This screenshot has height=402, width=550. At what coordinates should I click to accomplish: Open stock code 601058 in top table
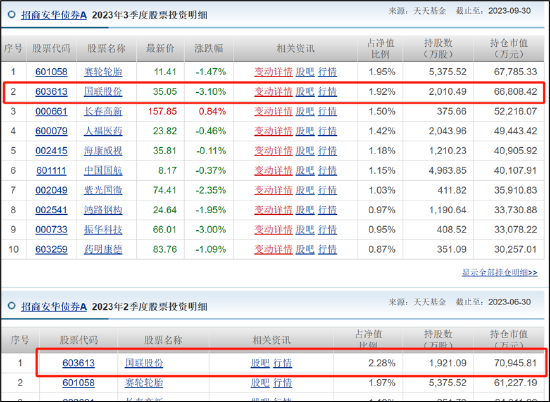tap(51, 72)
